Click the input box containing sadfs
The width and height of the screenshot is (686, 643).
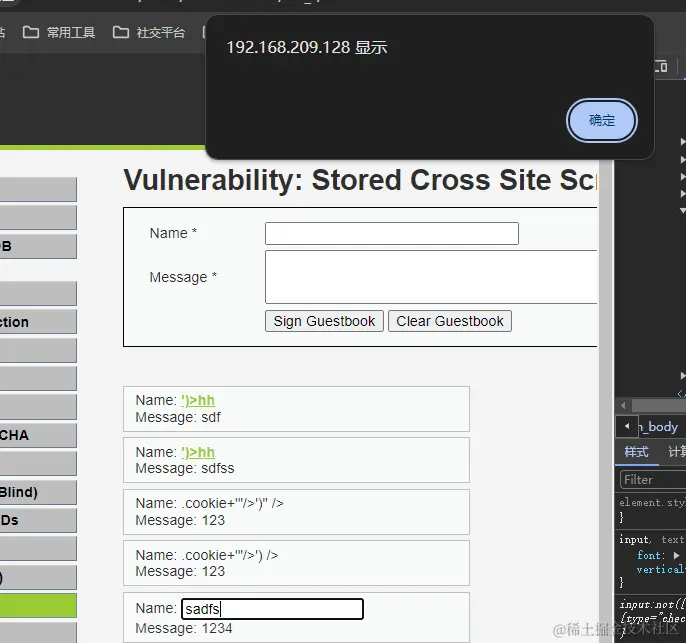[272, 609]
